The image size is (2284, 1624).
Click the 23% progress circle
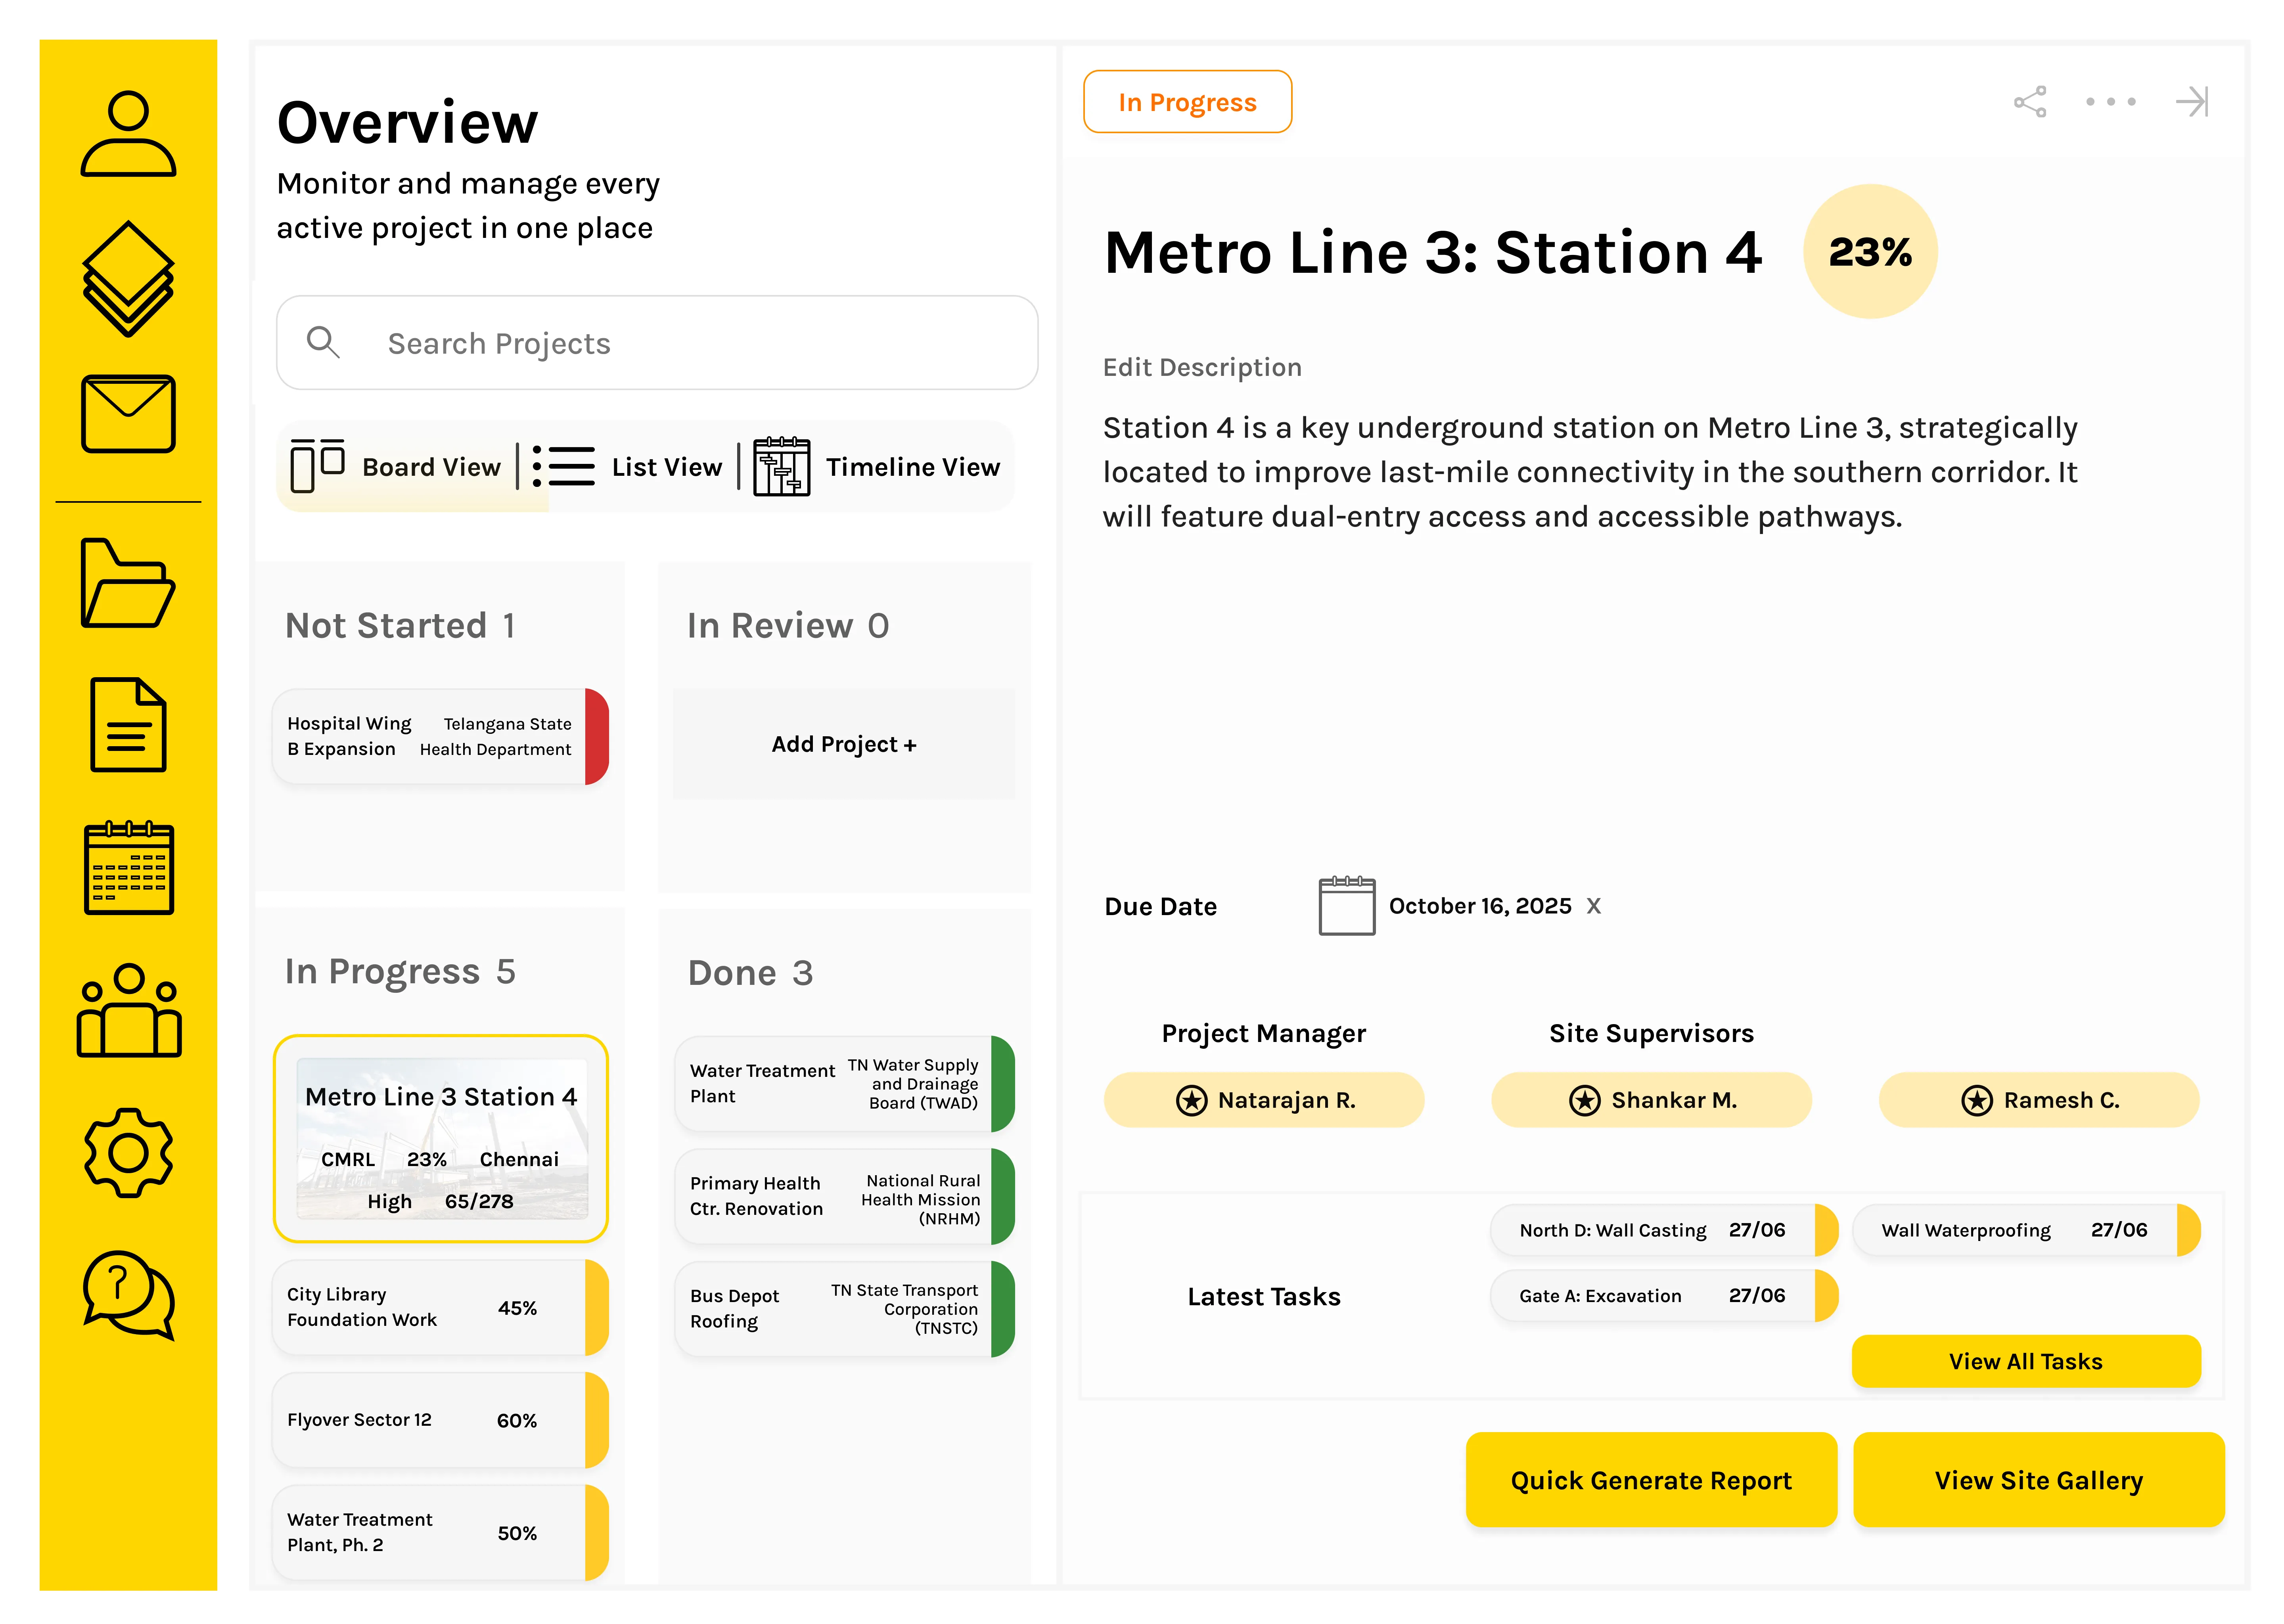click(x=1870, y=251)
